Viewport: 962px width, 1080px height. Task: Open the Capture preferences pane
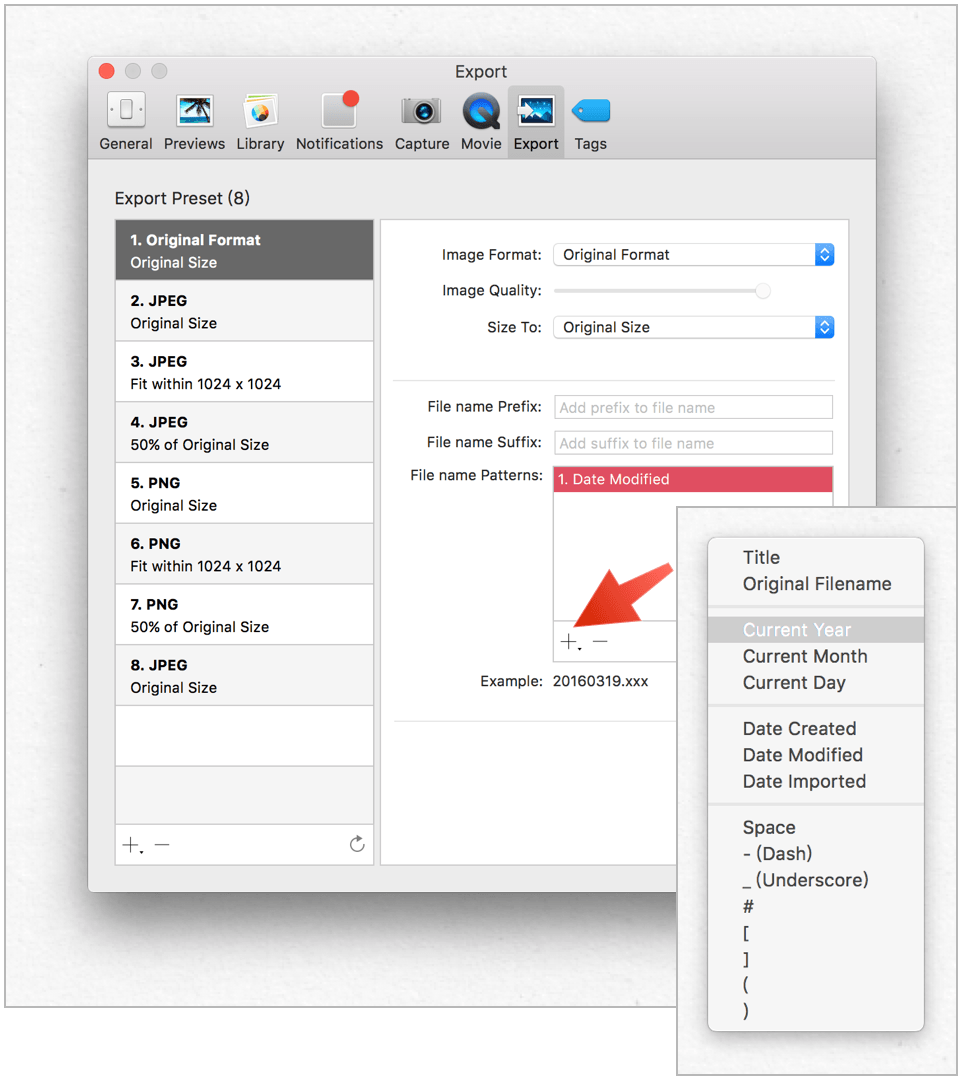click(422, 122)
